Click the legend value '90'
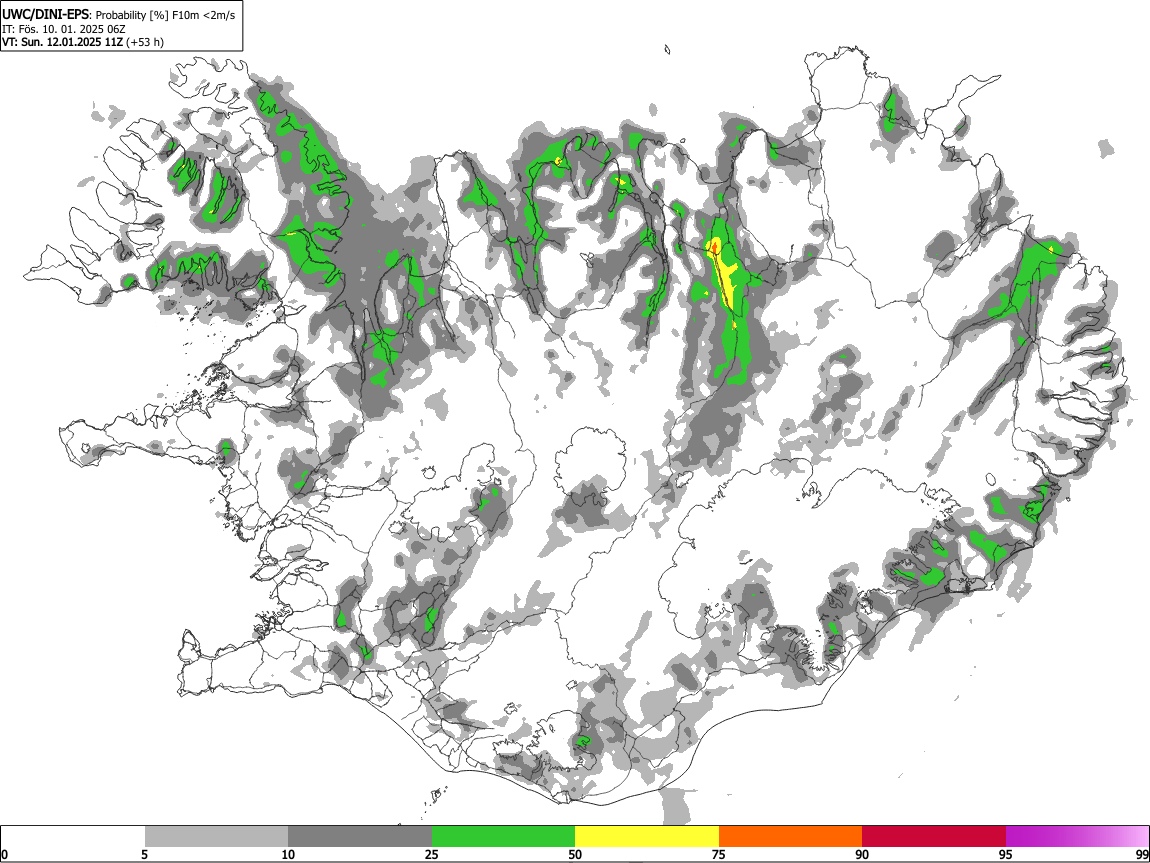 tap(862, 854)
